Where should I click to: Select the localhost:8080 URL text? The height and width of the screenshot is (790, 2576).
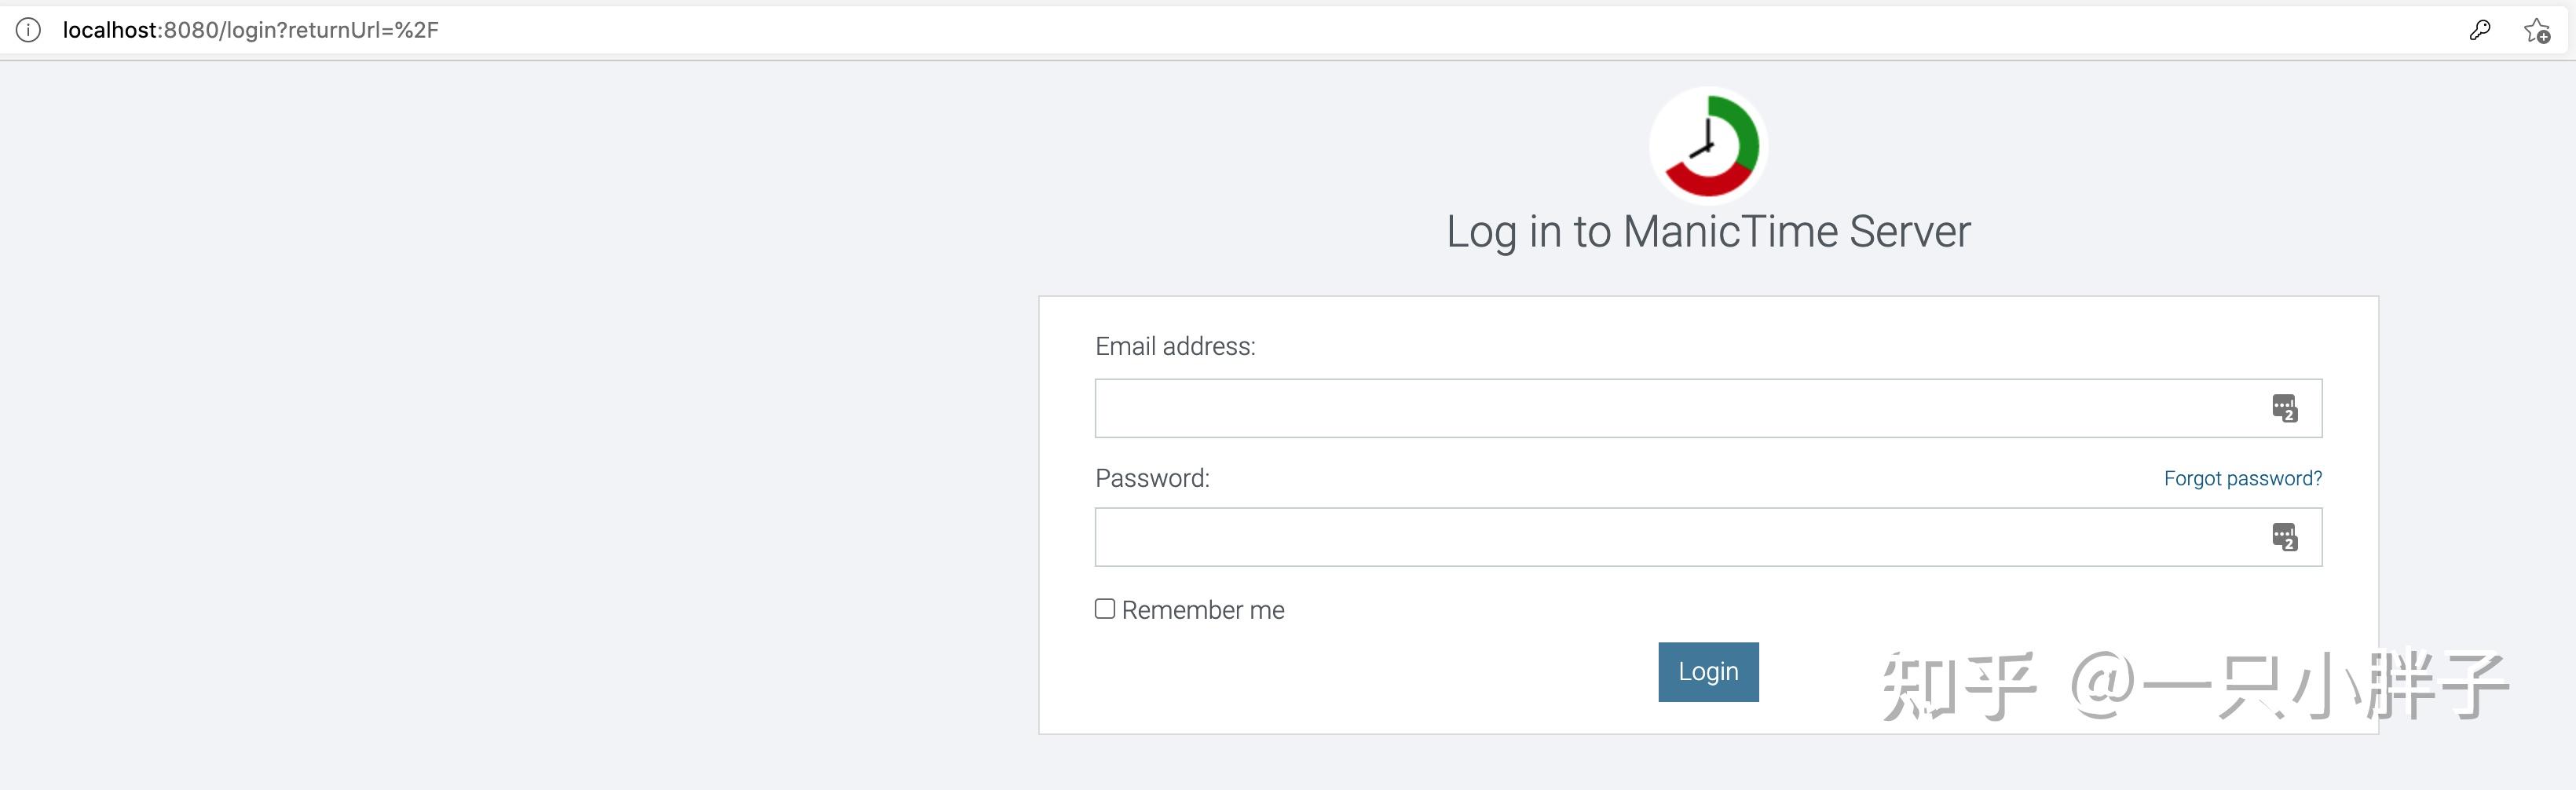250,30
